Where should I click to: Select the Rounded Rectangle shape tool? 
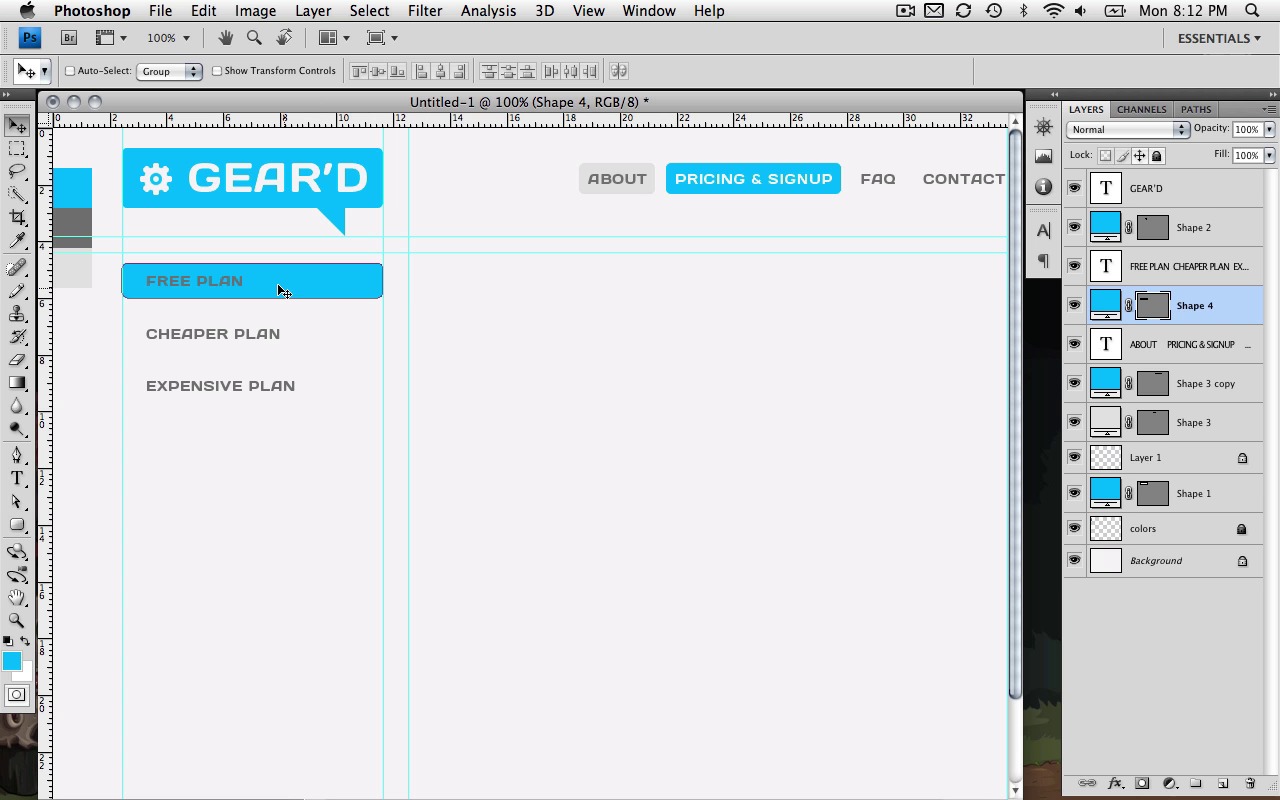click(x=17, y=525)
